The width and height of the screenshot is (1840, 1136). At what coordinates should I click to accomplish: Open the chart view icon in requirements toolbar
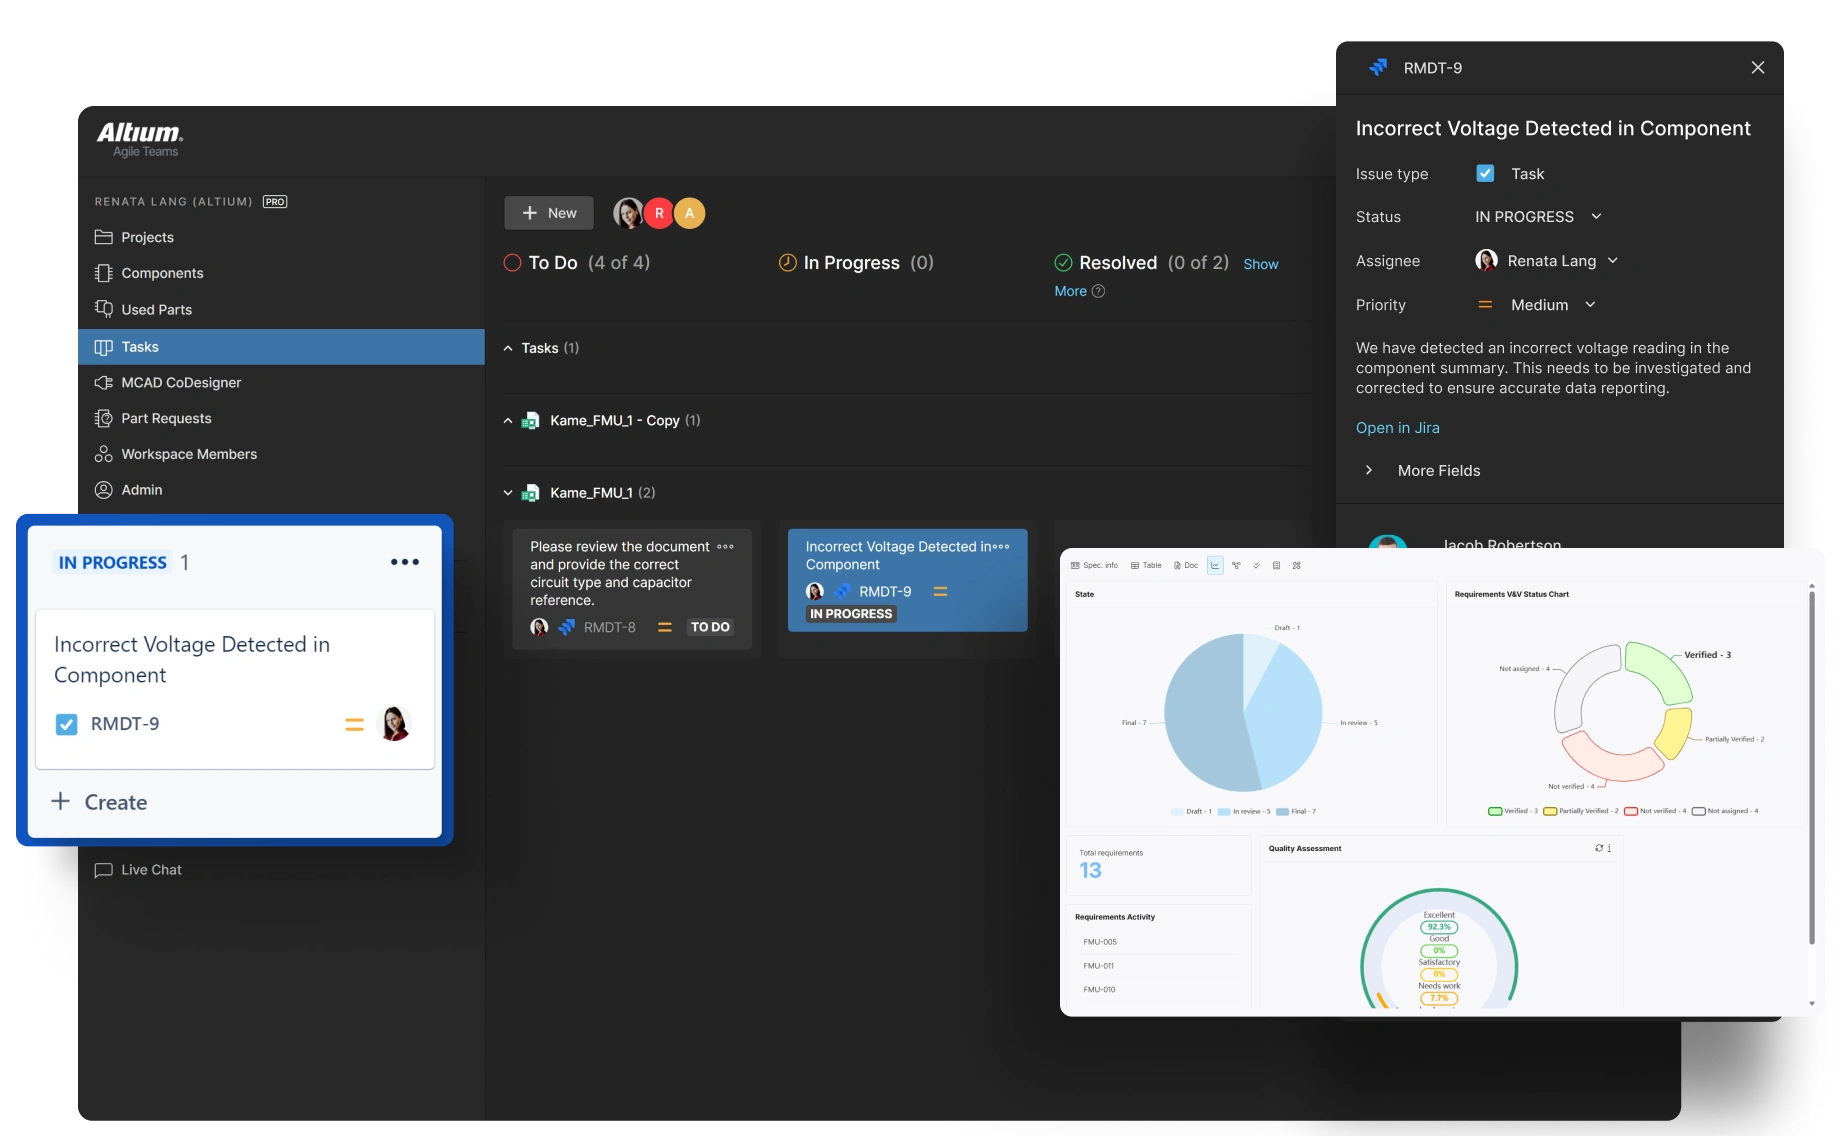[1215, 566]
